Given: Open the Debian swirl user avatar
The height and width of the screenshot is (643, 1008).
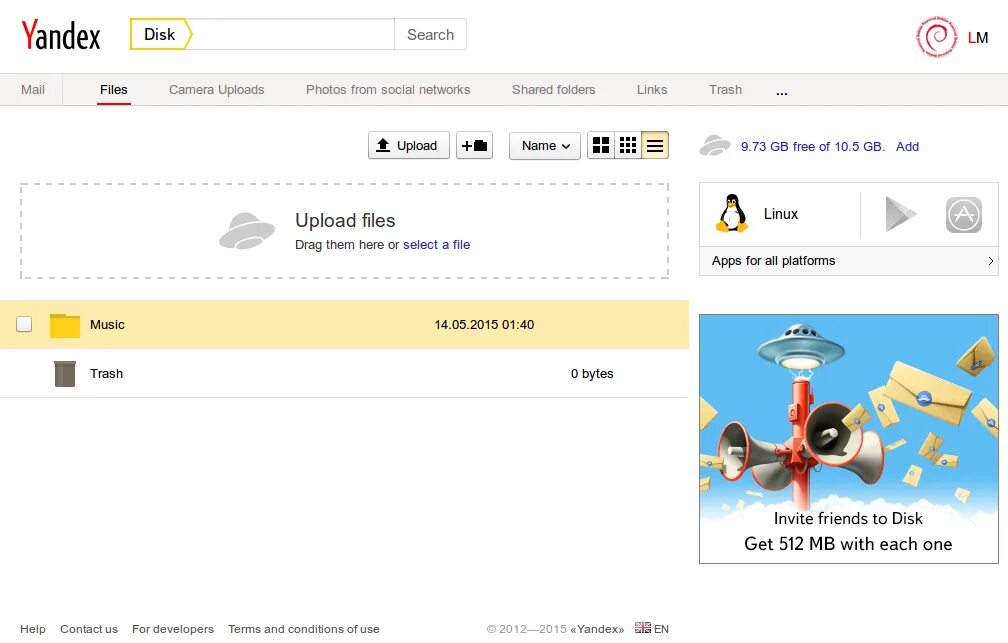Looking at the screenshot, I should click(x=936, y=37).
